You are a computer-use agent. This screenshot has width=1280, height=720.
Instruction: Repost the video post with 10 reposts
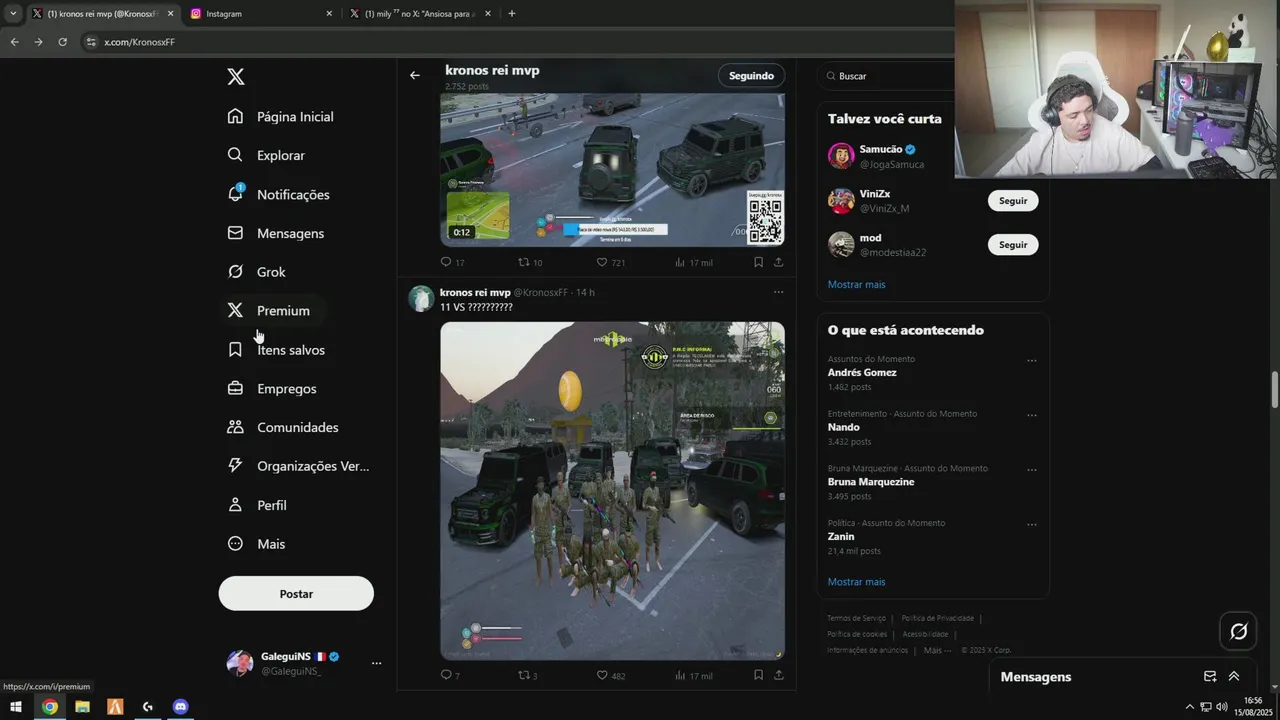[523, 262]
